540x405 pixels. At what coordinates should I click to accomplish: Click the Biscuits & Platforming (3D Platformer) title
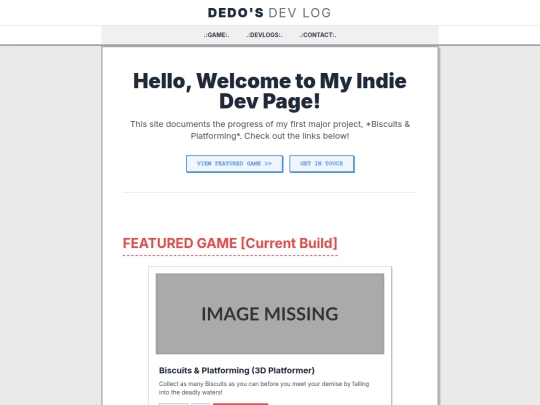(x=237, y=370)
